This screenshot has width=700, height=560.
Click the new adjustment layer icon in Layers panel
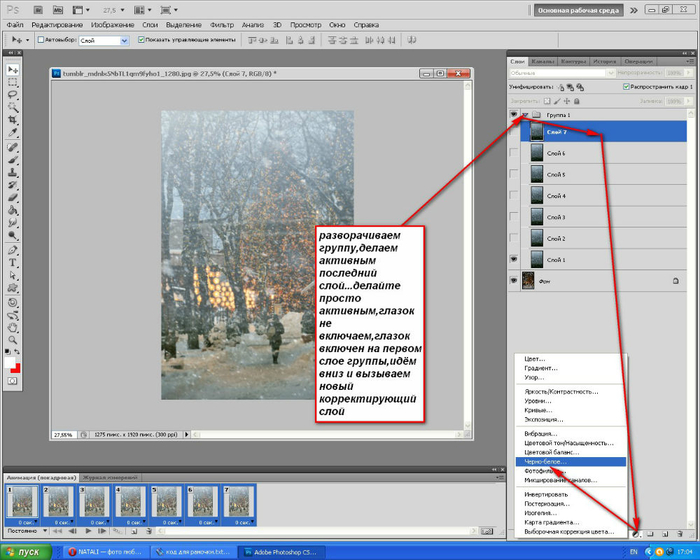coord(636,534)
